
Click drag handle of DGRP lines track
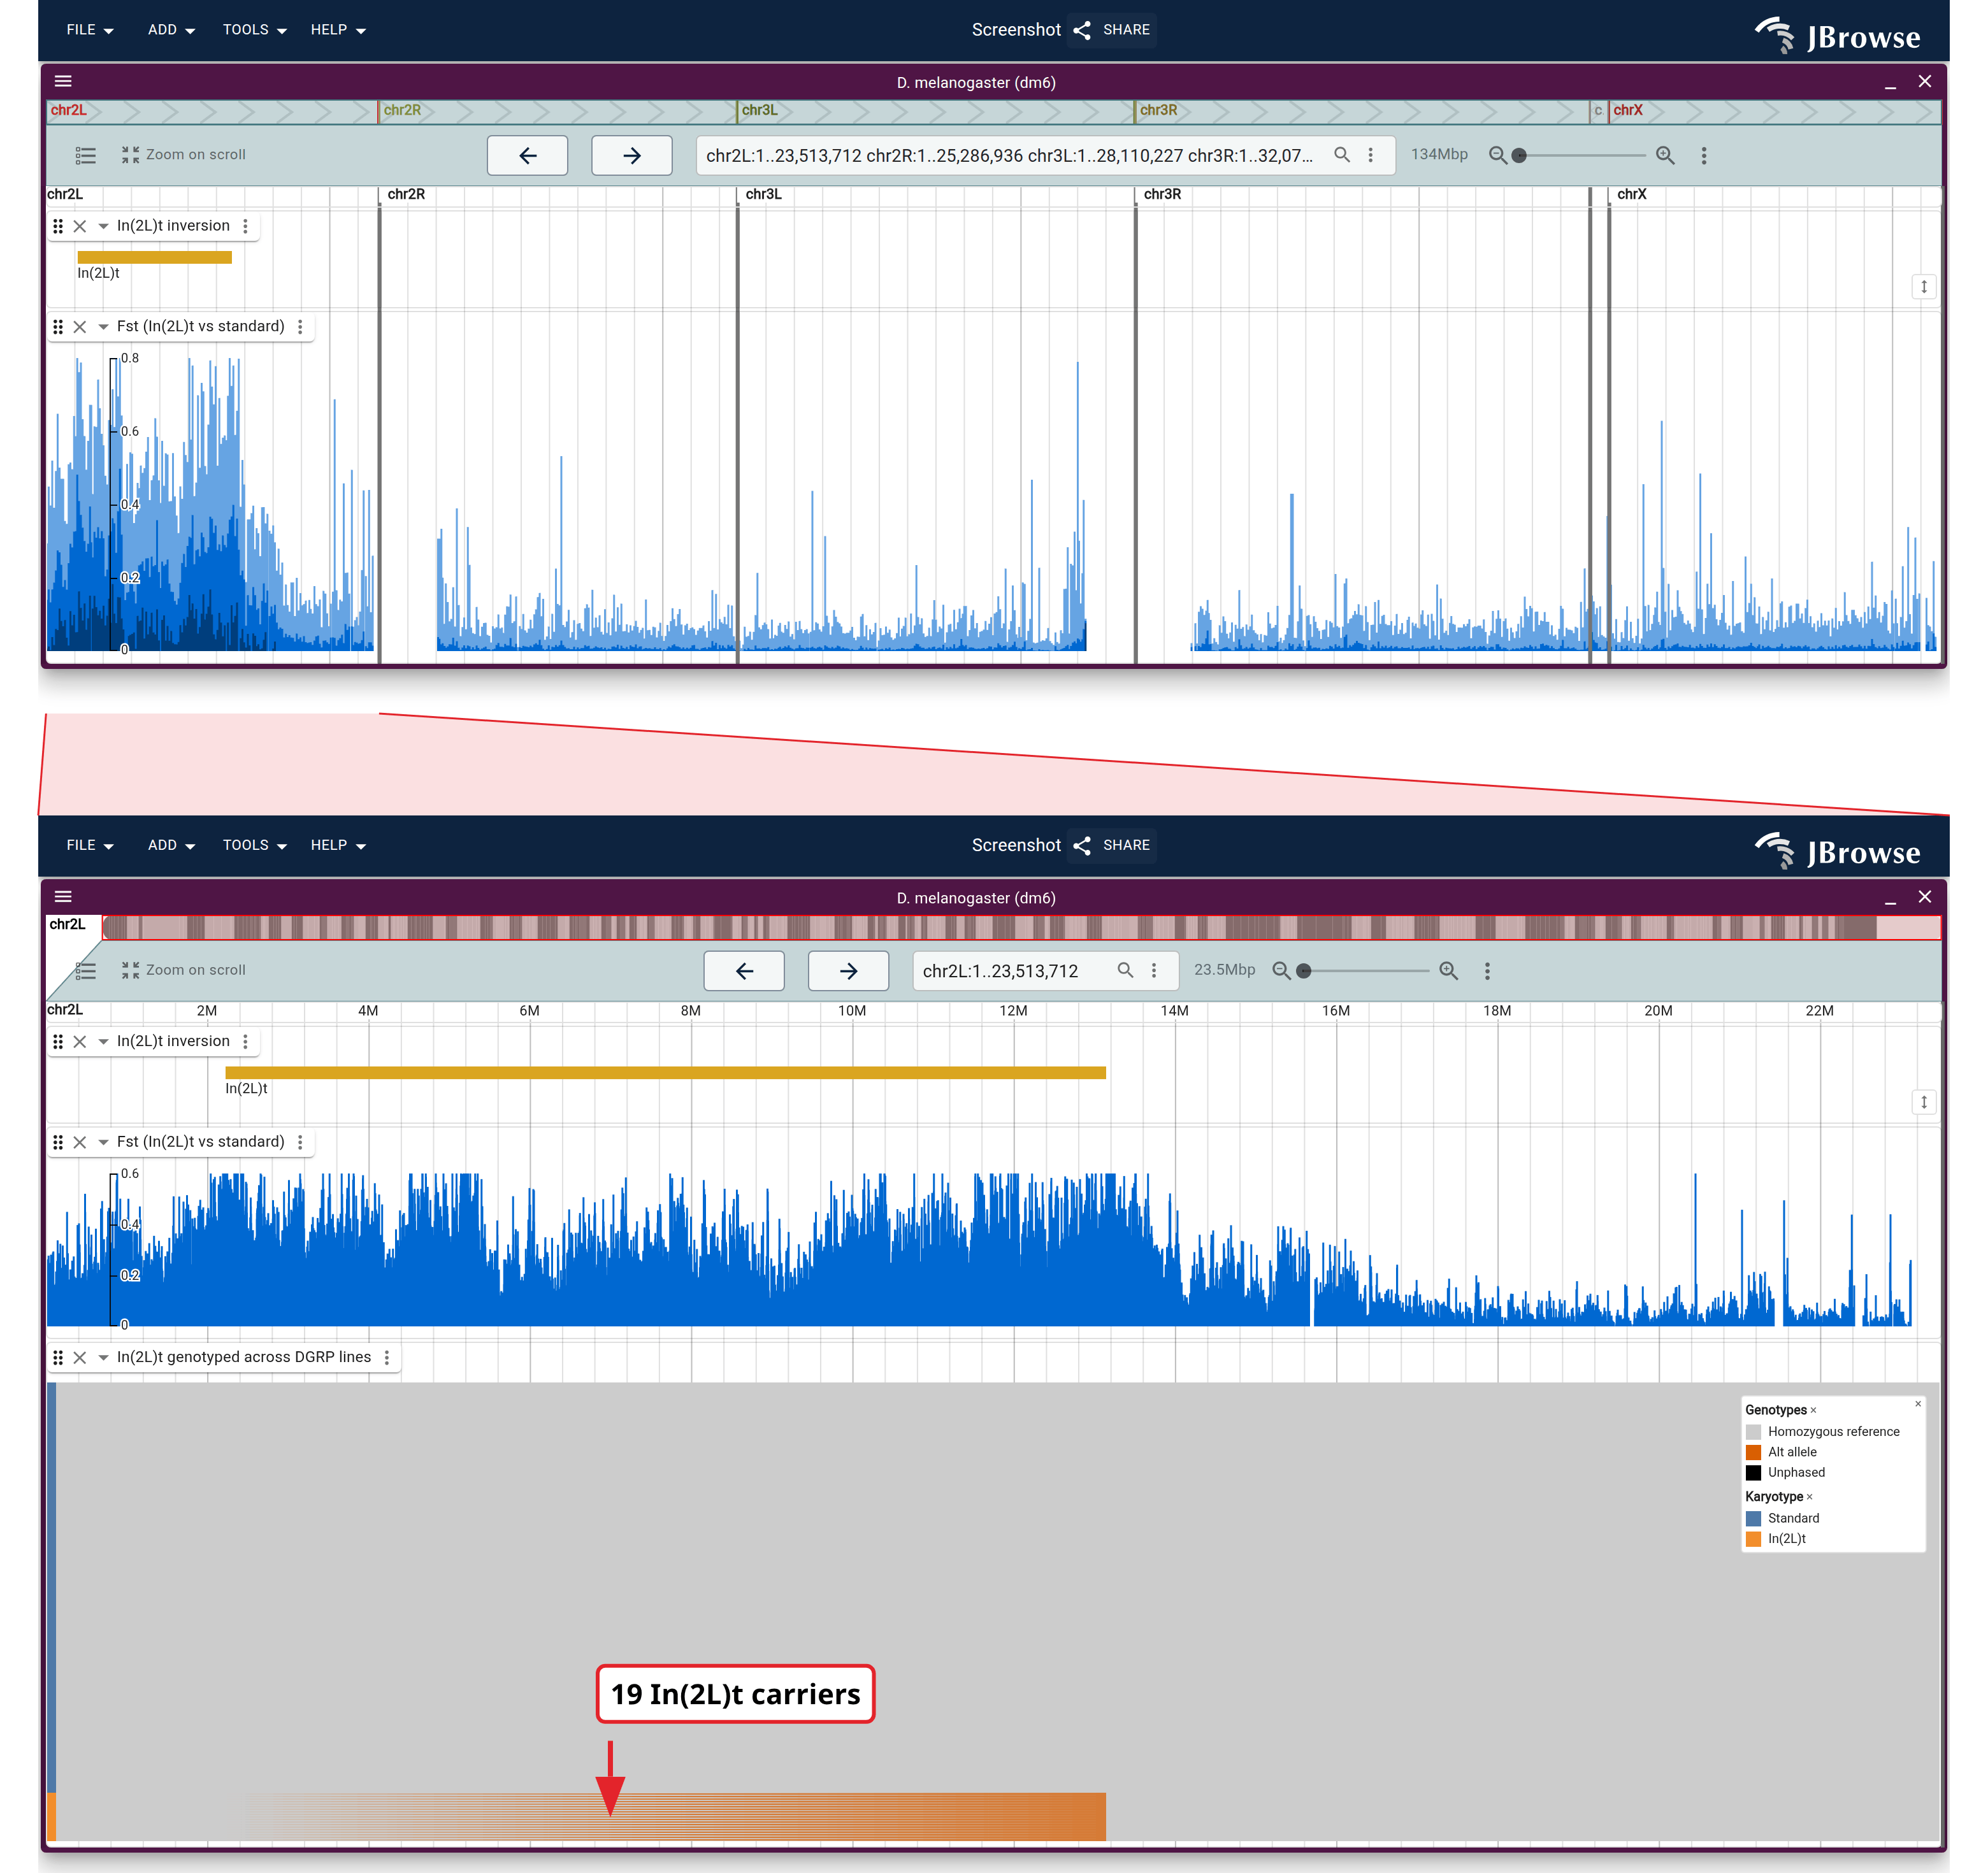(x=58, y=1357)
